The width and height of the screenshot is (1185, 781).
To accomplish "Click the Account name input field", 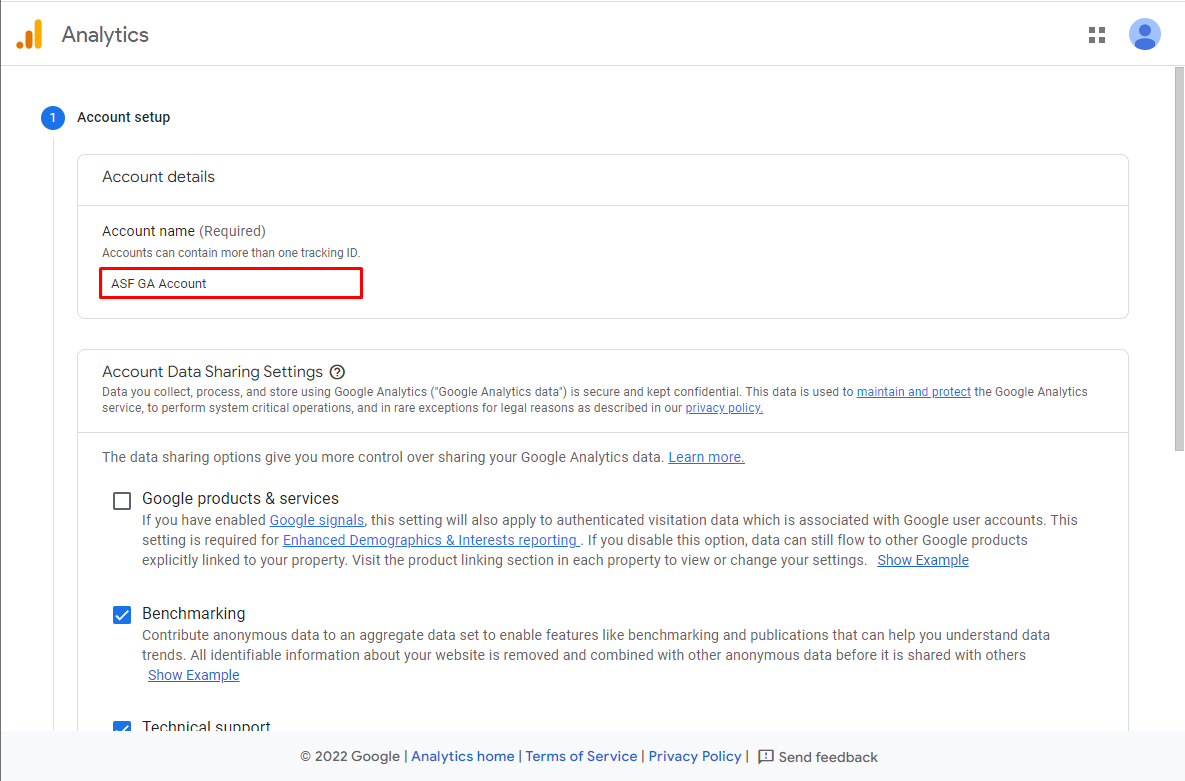I will pos(231,284).
